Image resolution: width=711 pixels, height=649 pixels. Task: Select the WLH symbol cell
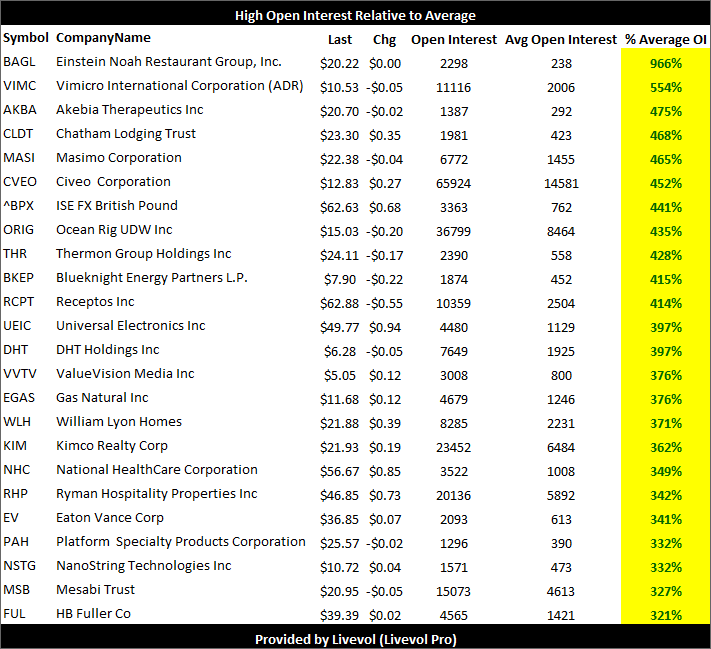[17, 422]
